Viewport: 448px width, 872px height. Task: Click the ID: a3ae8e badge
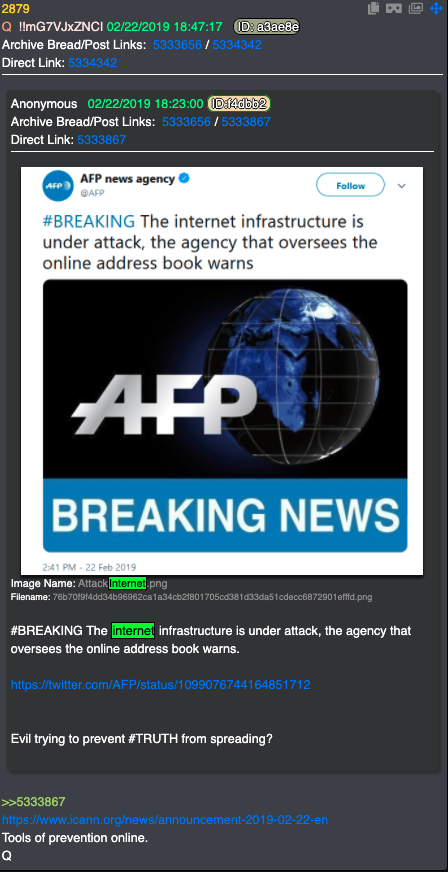[x=266, y=27]
